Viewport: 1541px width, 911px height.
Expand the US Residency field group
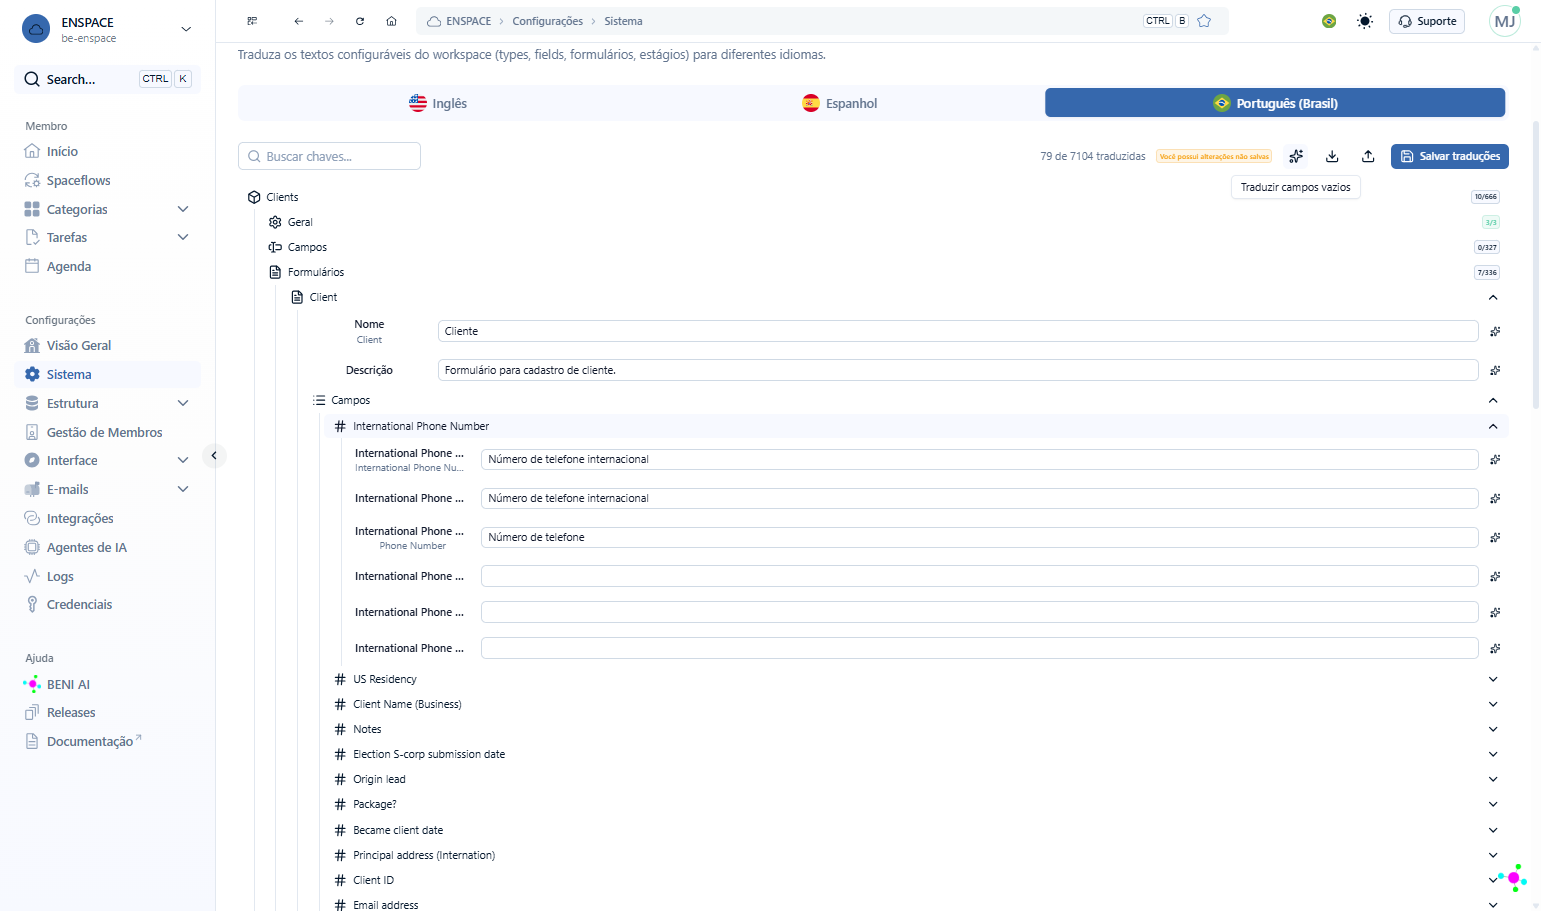(x=1493, y=679)
